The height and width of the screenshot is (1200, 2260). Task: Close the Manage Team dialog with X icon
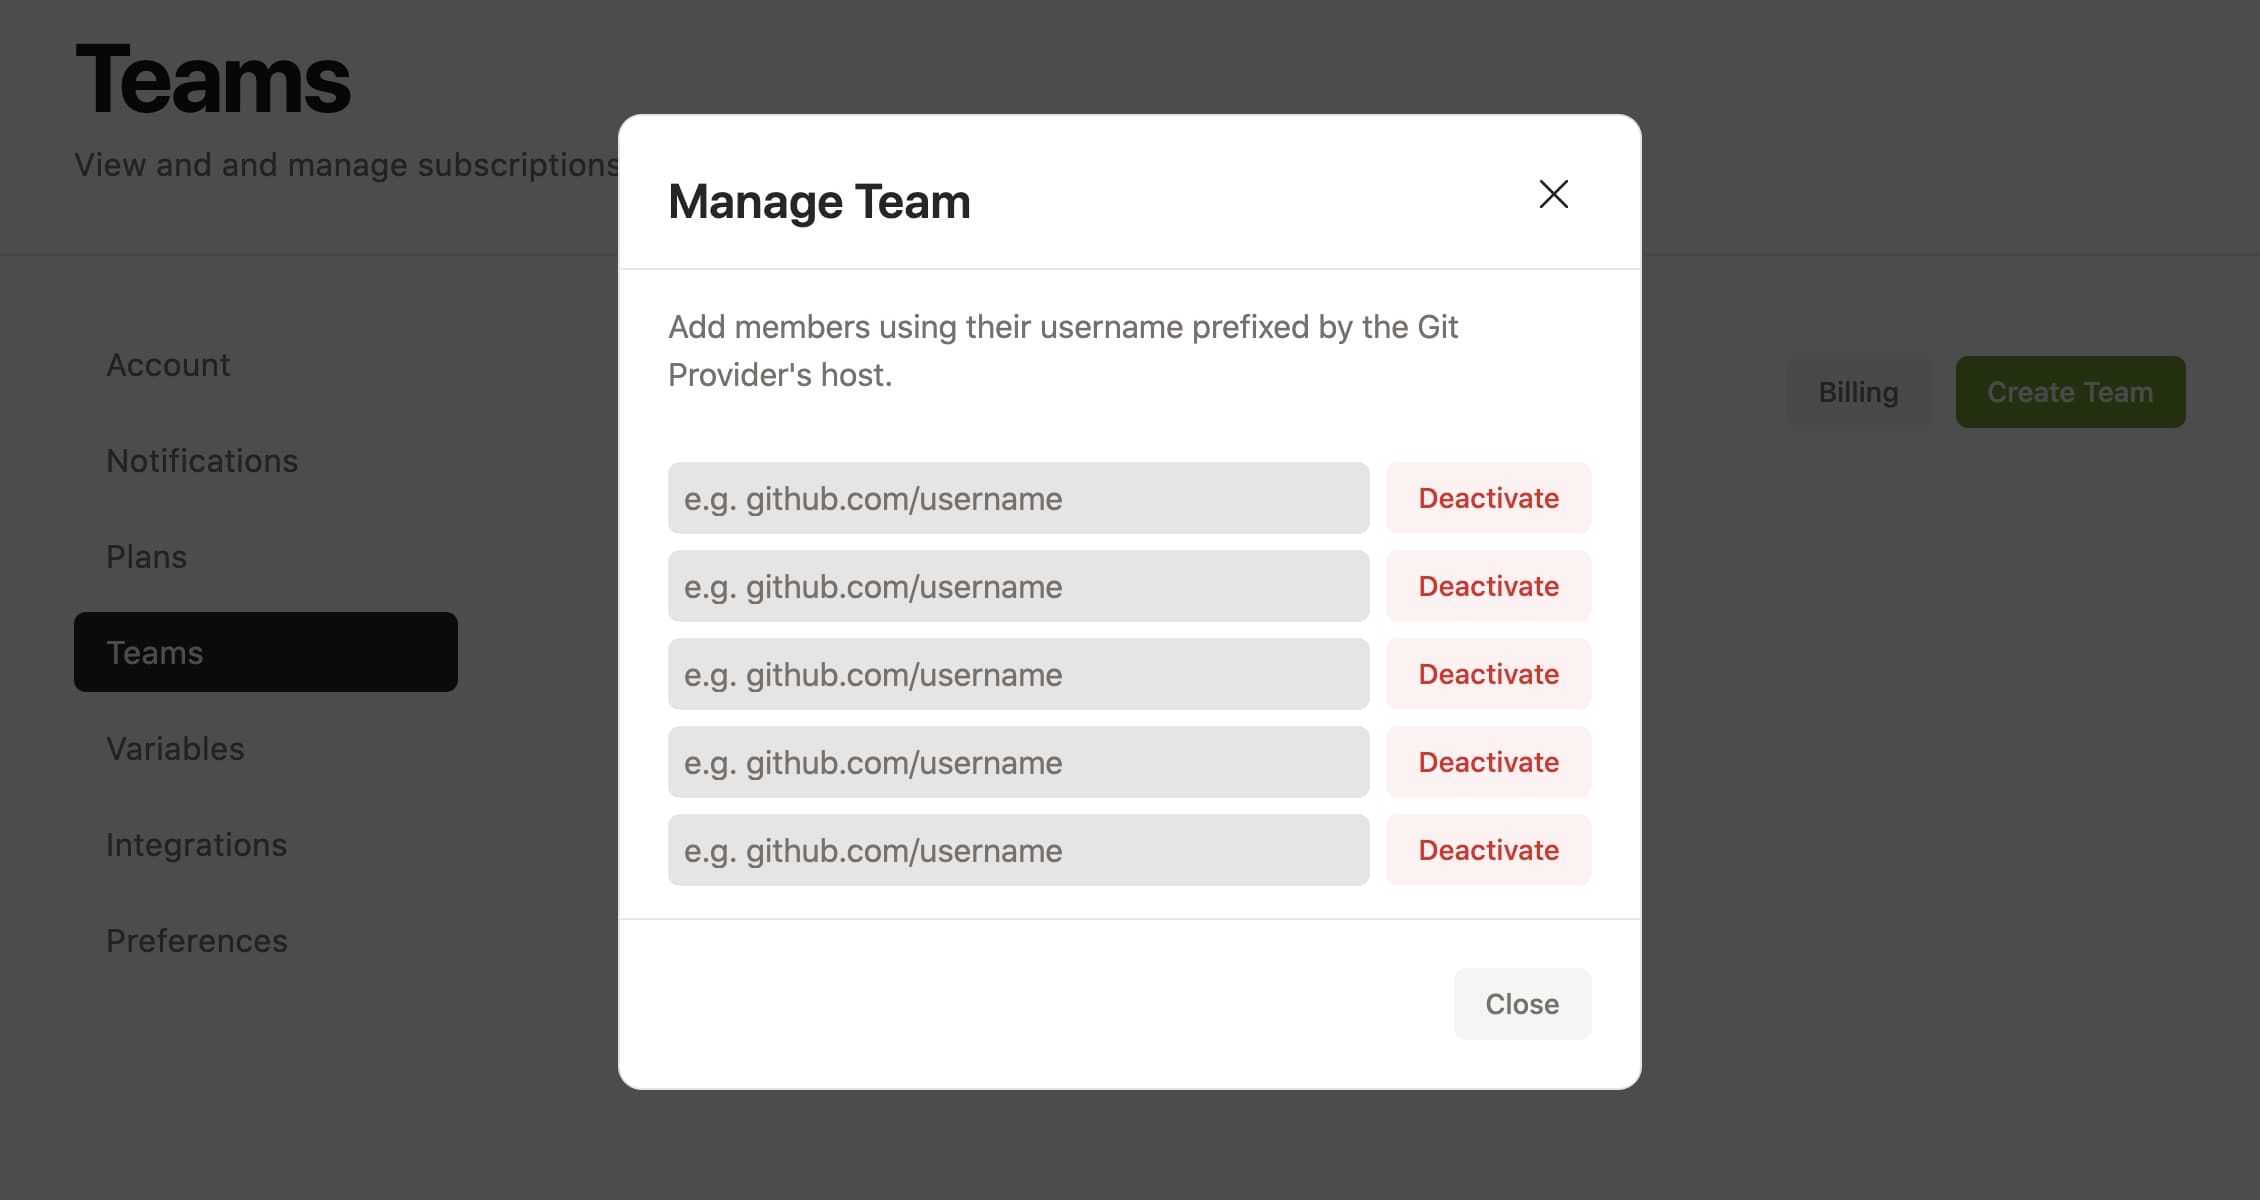click(x=1553, y=194)
